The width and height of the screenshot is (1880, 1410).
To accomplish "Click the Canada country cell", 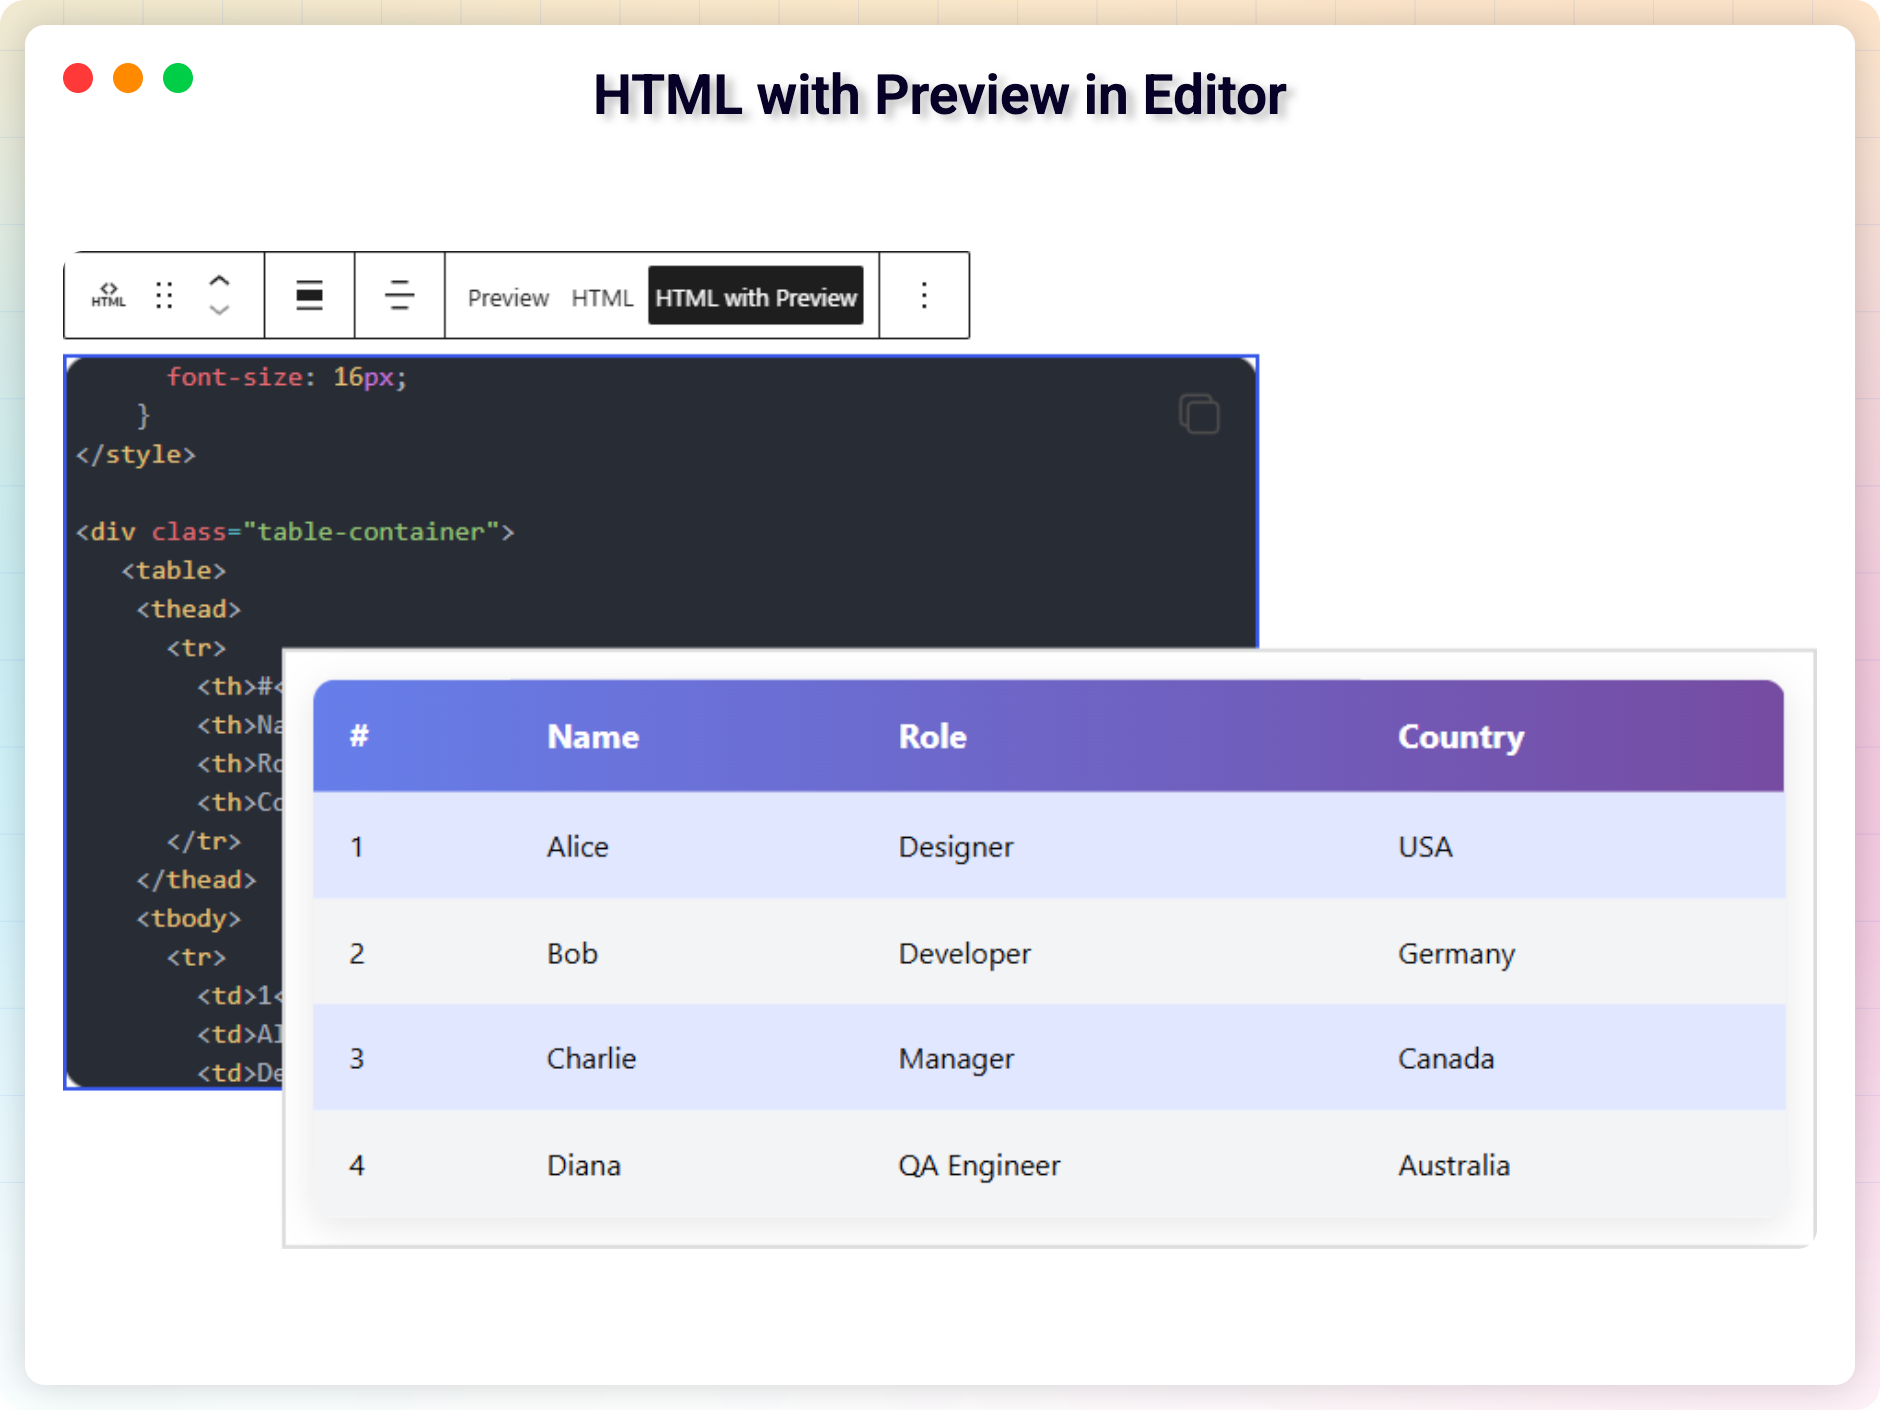I will pyautogui.click(x=1446, y=1058).
